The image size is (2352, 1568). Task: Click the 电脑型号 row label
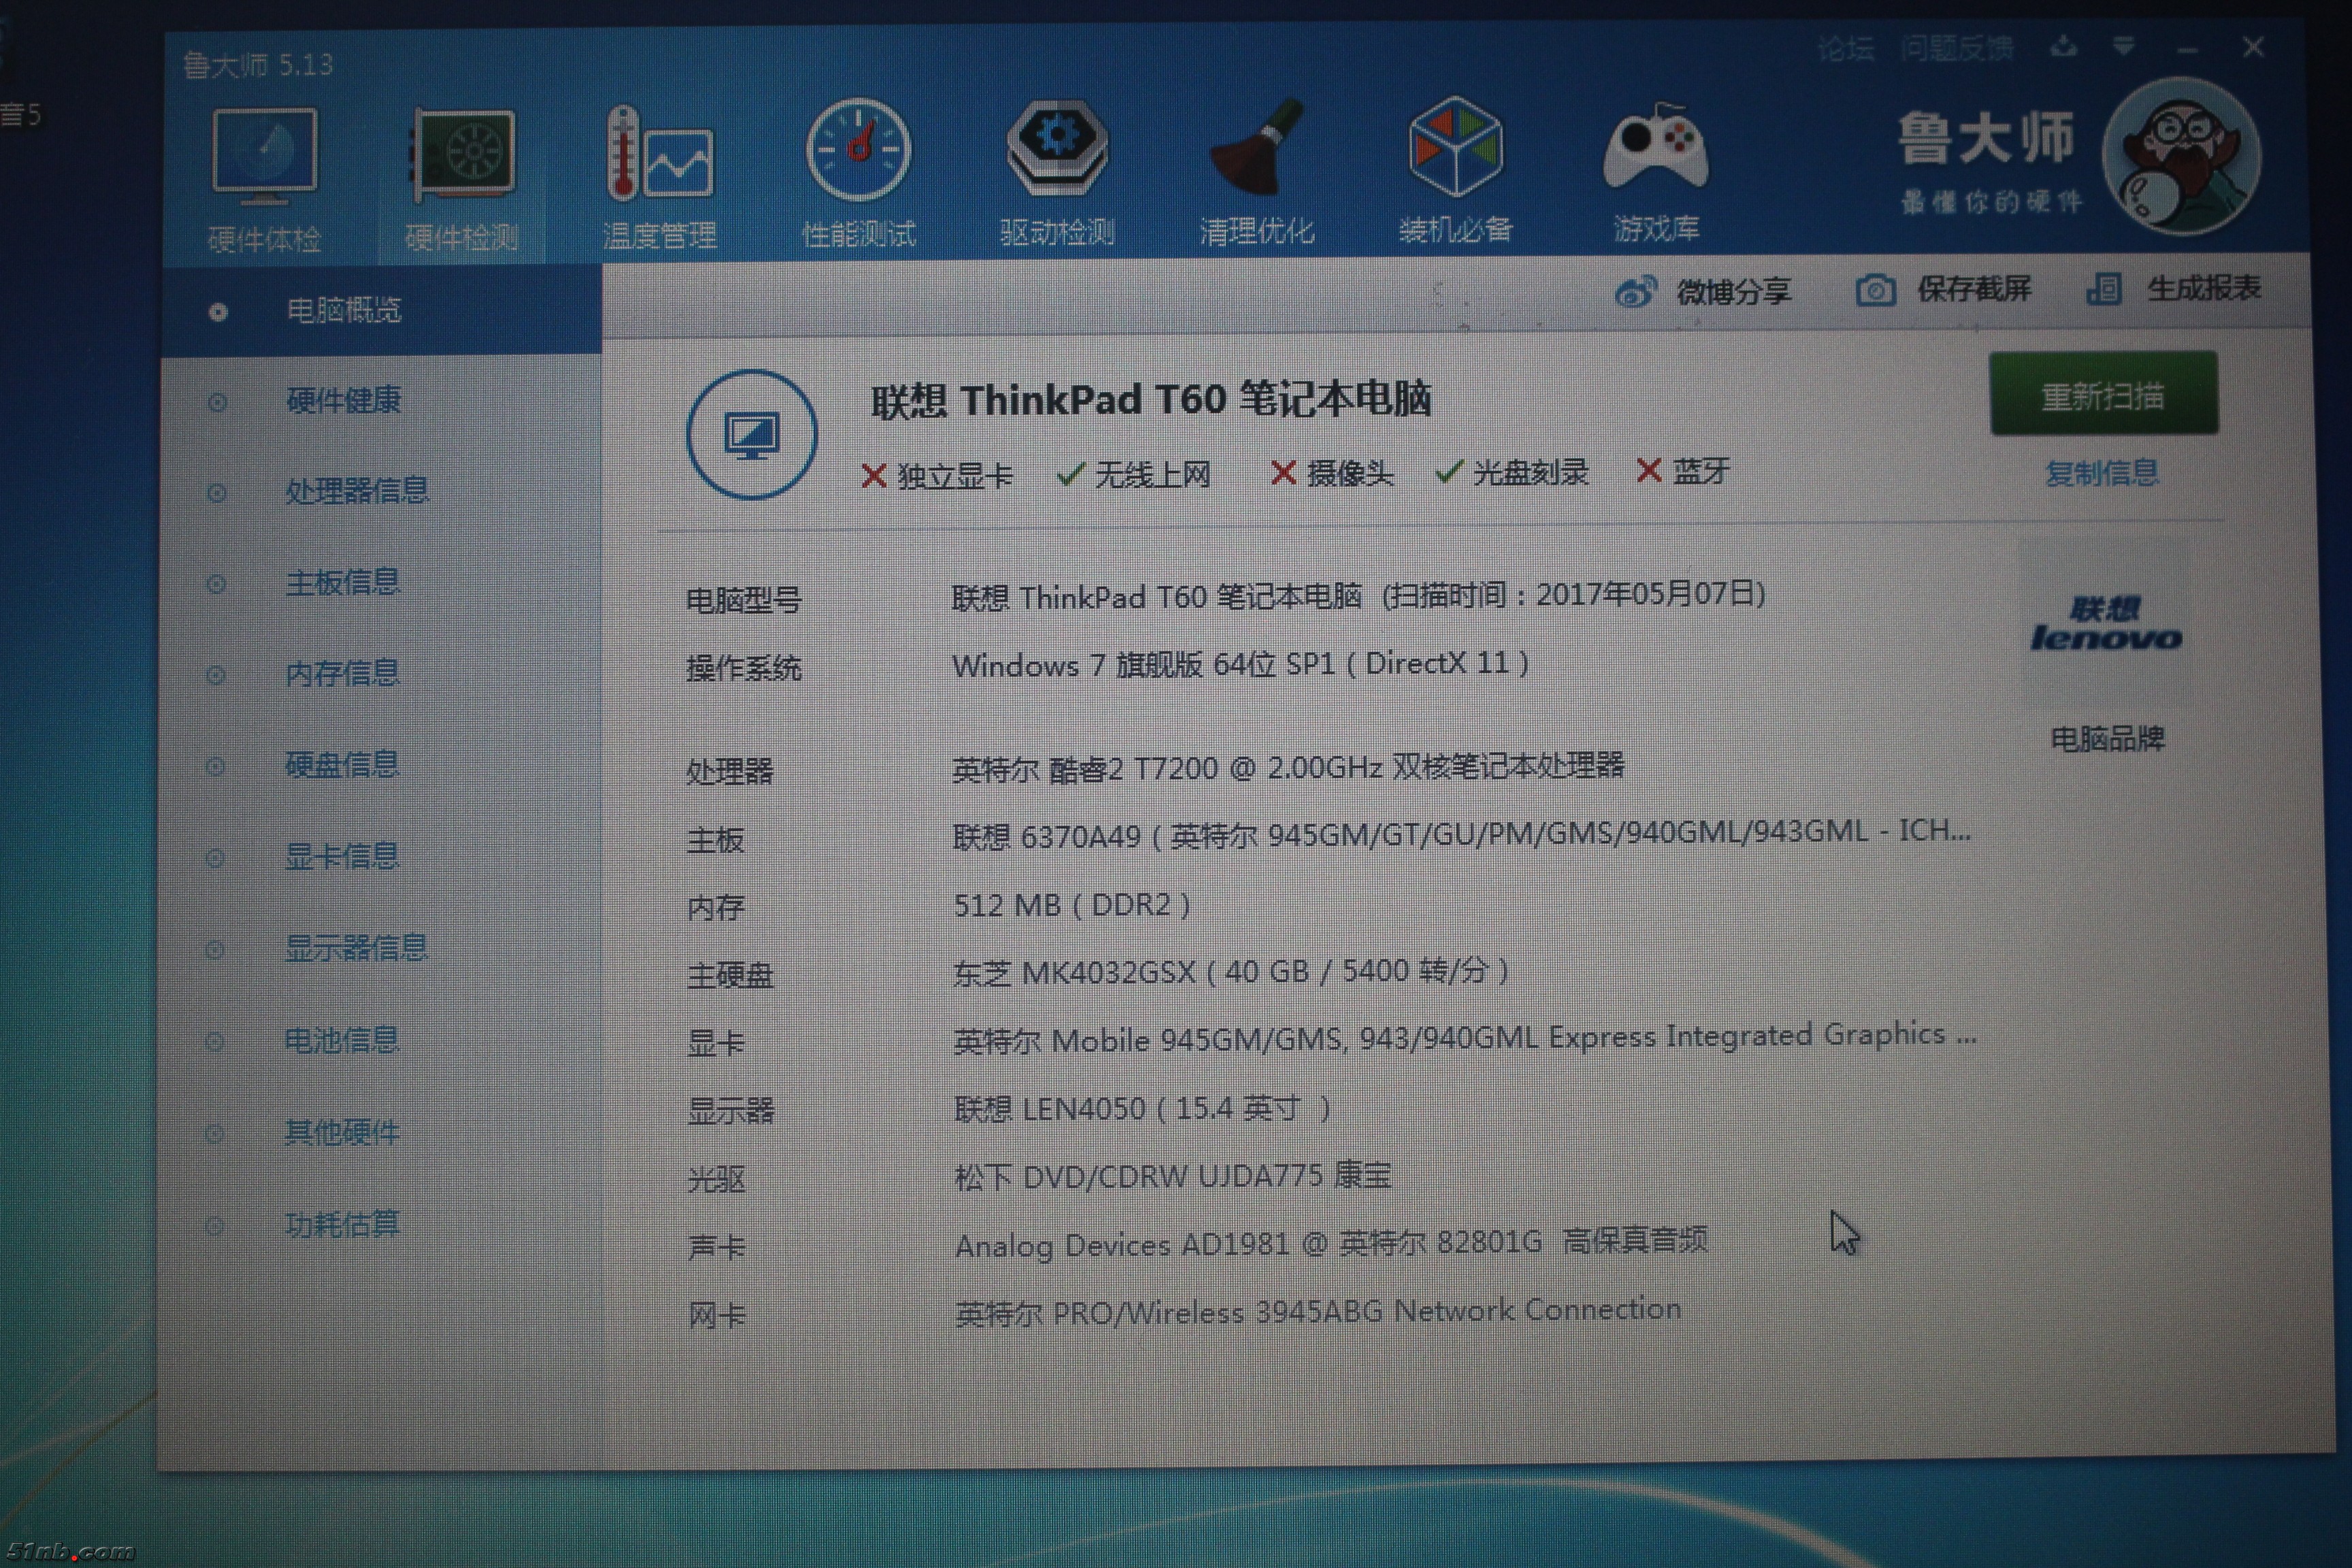(743, 601)
